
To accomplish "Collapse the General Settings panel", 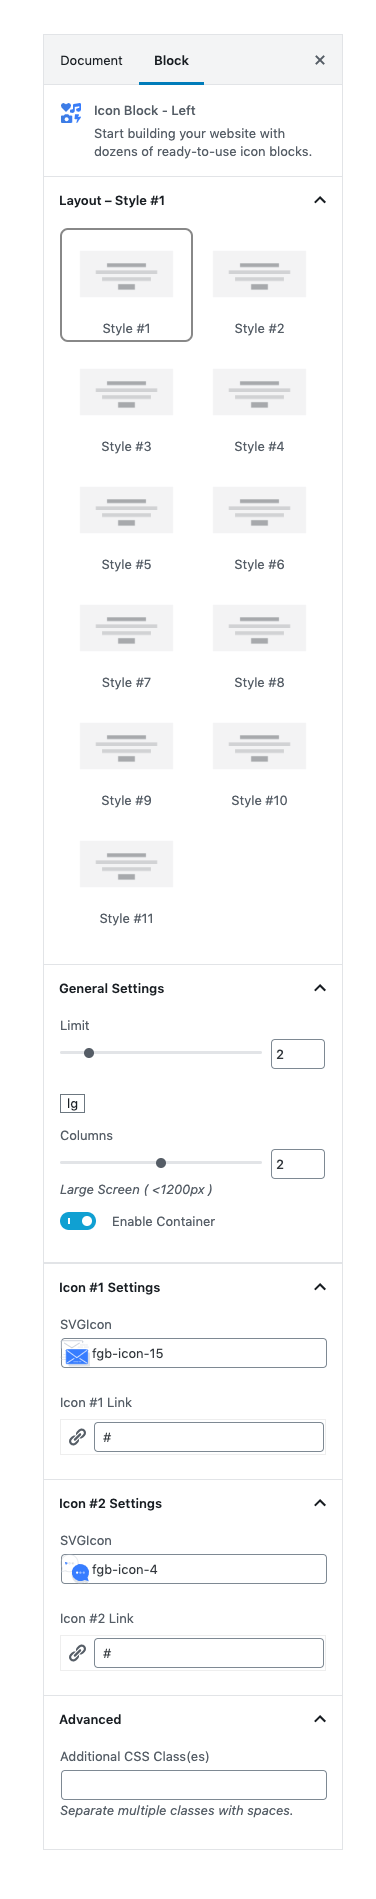I will coord(320,988).
